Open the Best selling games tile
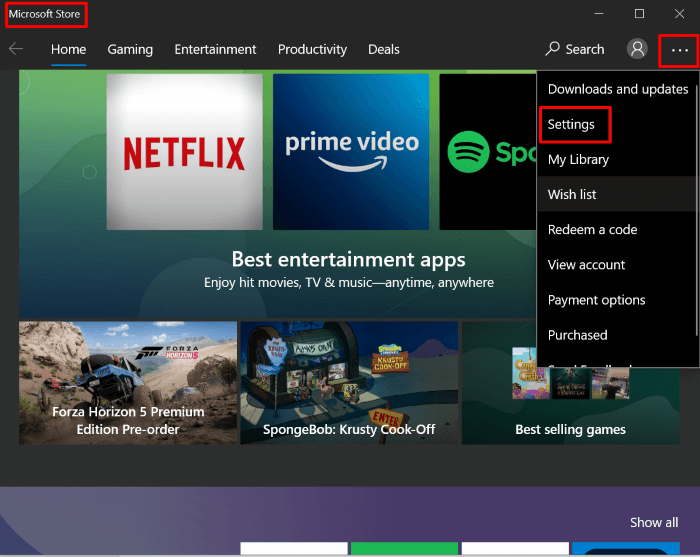The image size is (700, 557). [x=571, y=404]
